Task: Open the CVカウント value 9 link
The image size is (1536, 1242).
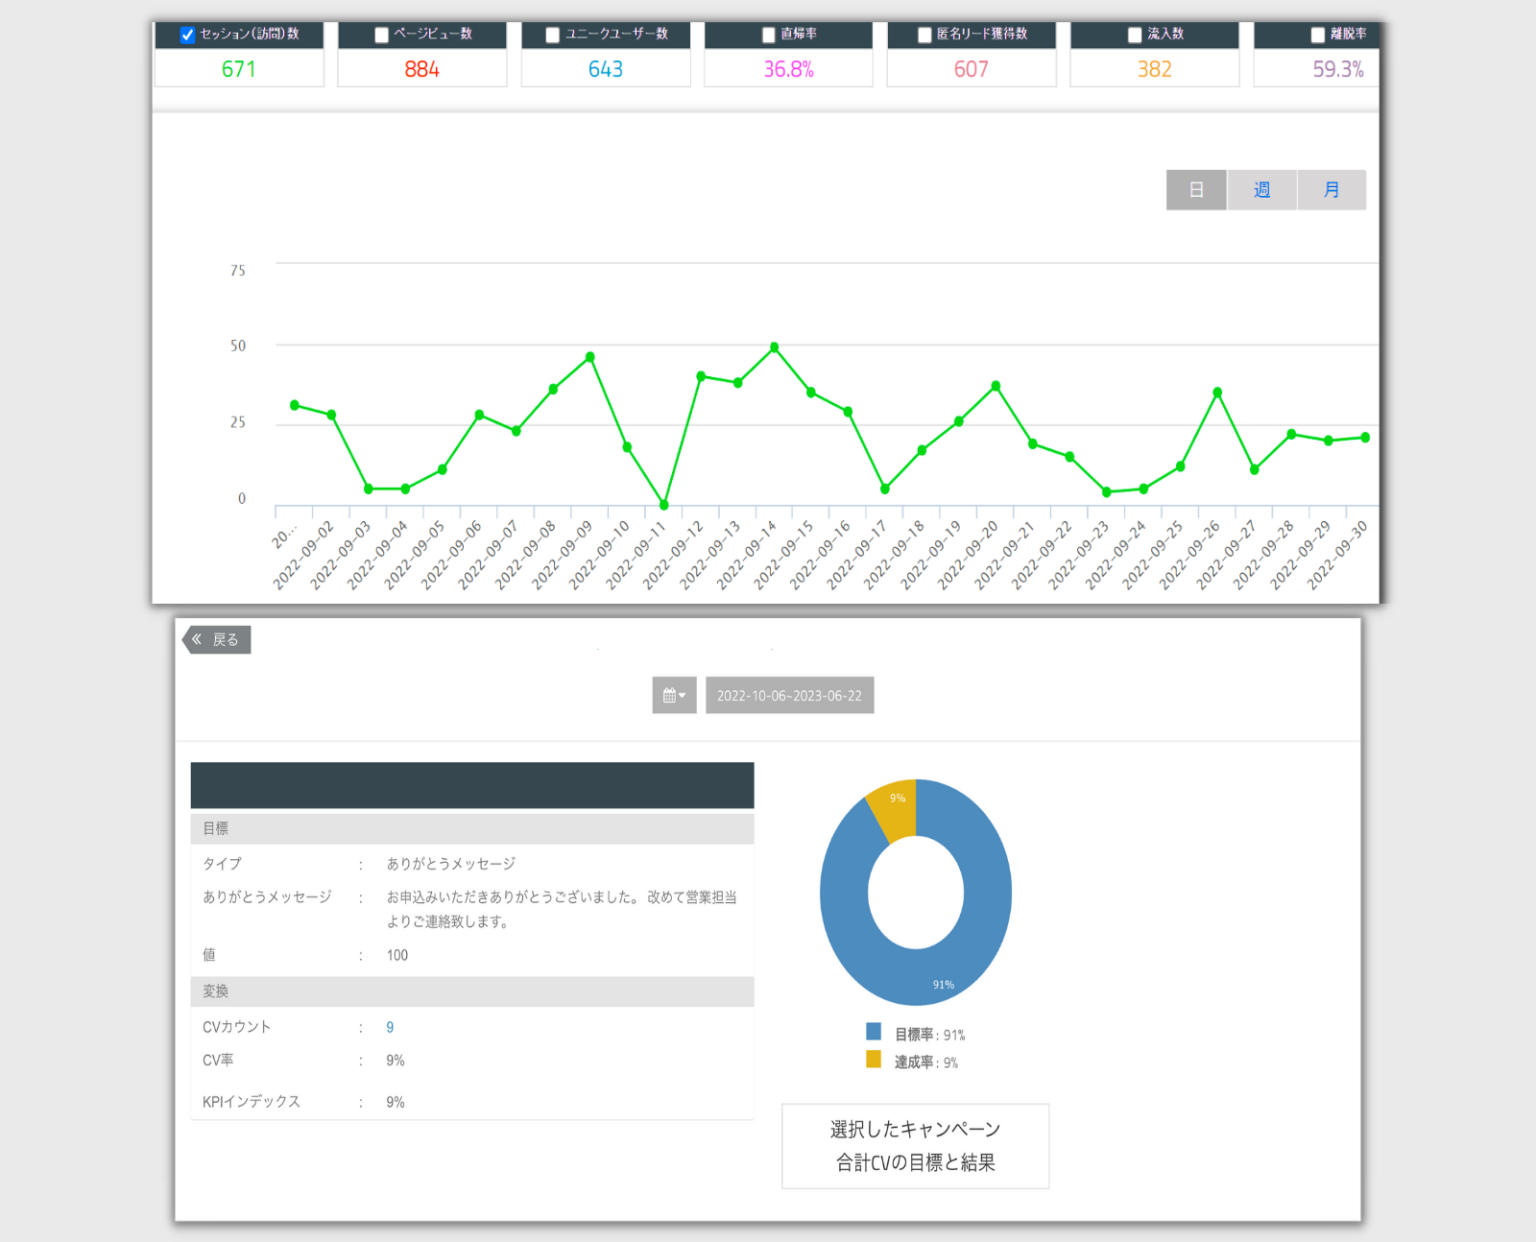Action: pyautogui.click(x=390, y=1027)
